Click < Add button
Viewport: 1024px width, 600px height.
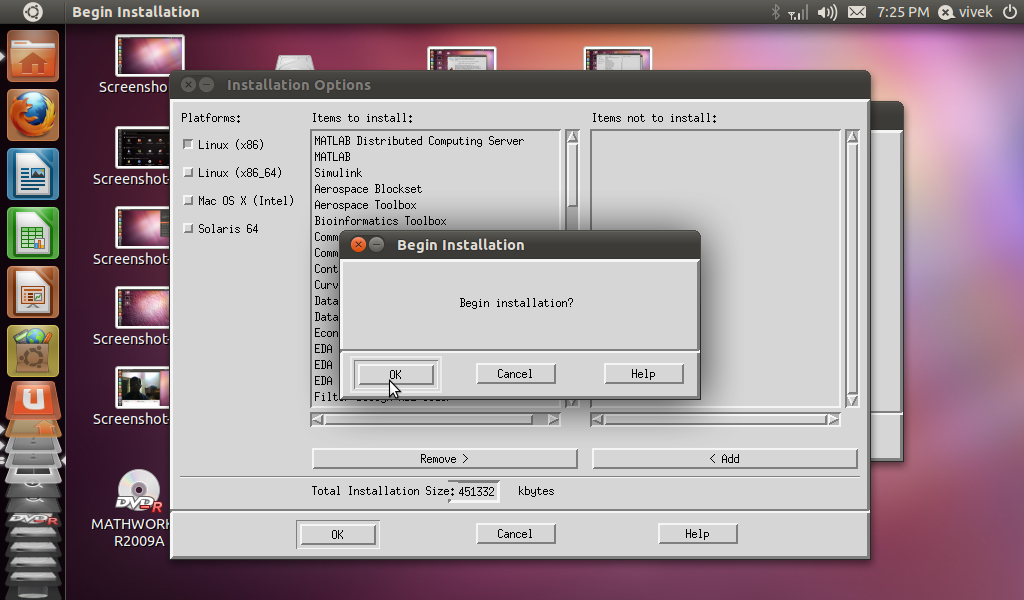coord(724,458)
